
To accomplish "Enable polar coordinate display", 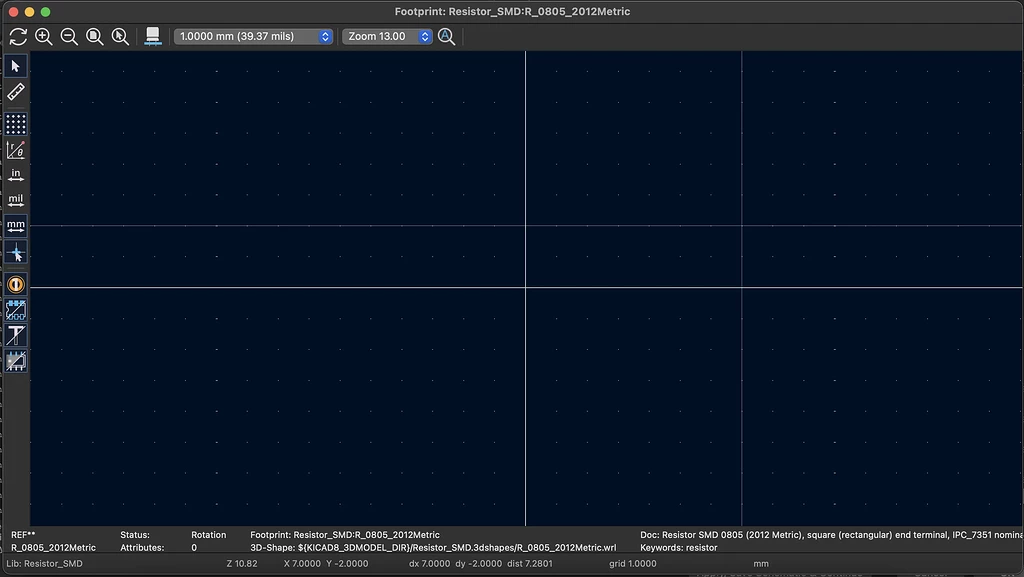I will 15,149.
